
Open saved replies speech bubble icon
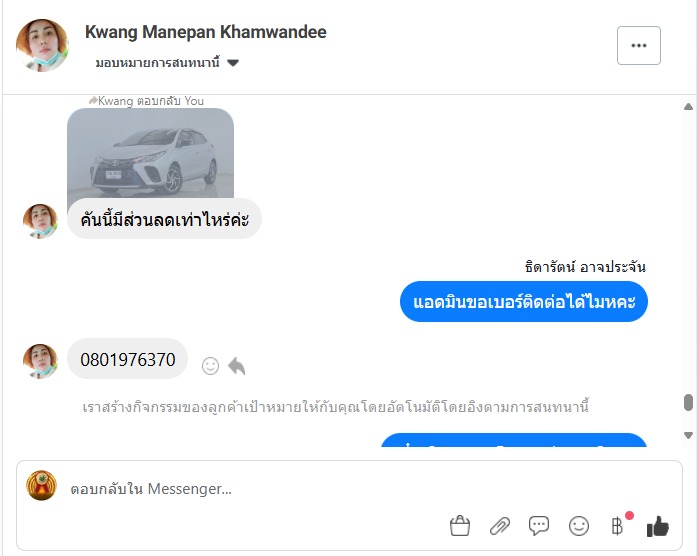tap(539, 526)
